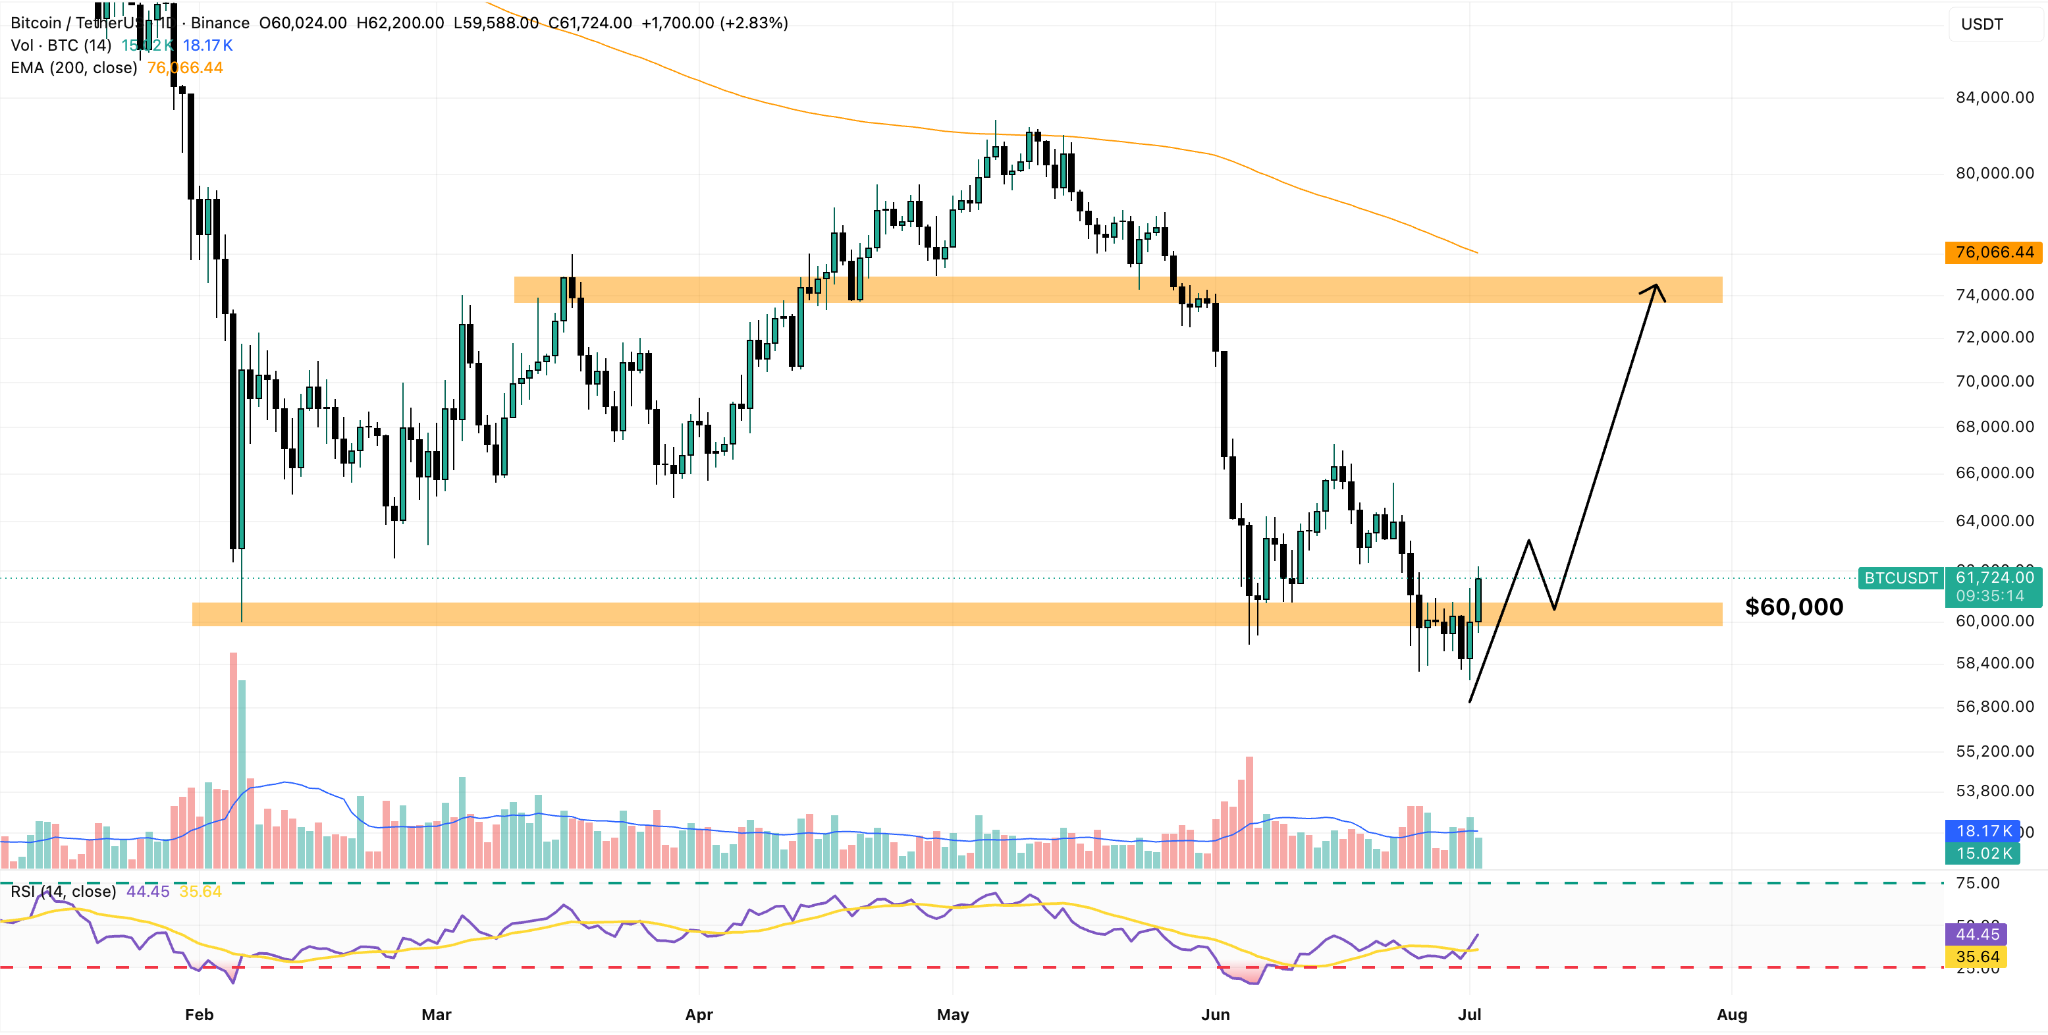Click the 09:35:14 bar countdown timer

tap(1990, 596)
